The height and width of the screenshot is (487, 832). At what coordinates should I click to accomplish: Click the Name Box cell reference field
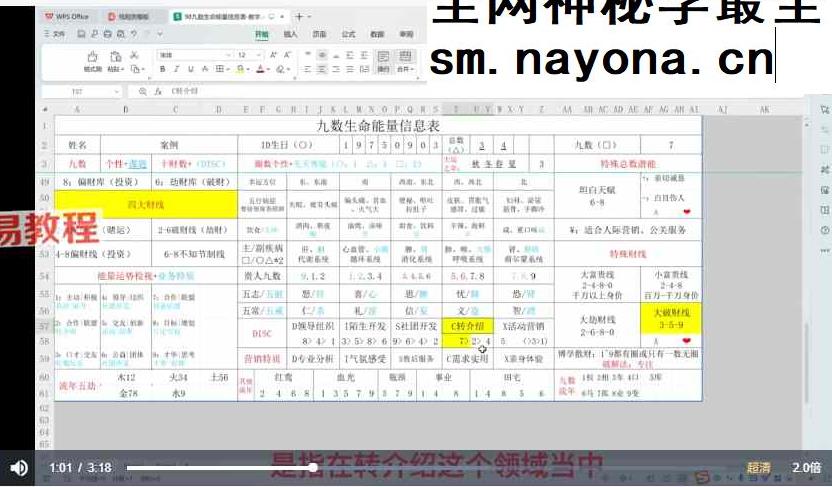point(77,92)
